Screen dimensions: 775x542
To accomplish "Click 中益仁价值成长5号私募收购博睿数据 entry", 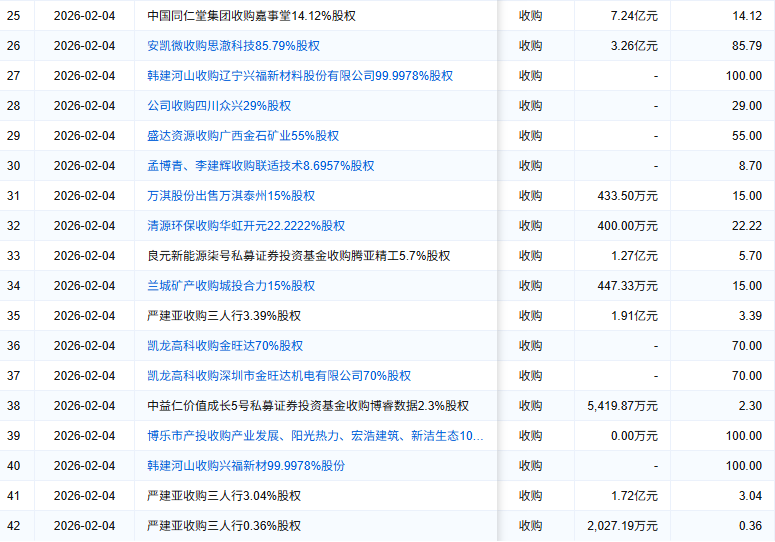I will tap(307, 406).
